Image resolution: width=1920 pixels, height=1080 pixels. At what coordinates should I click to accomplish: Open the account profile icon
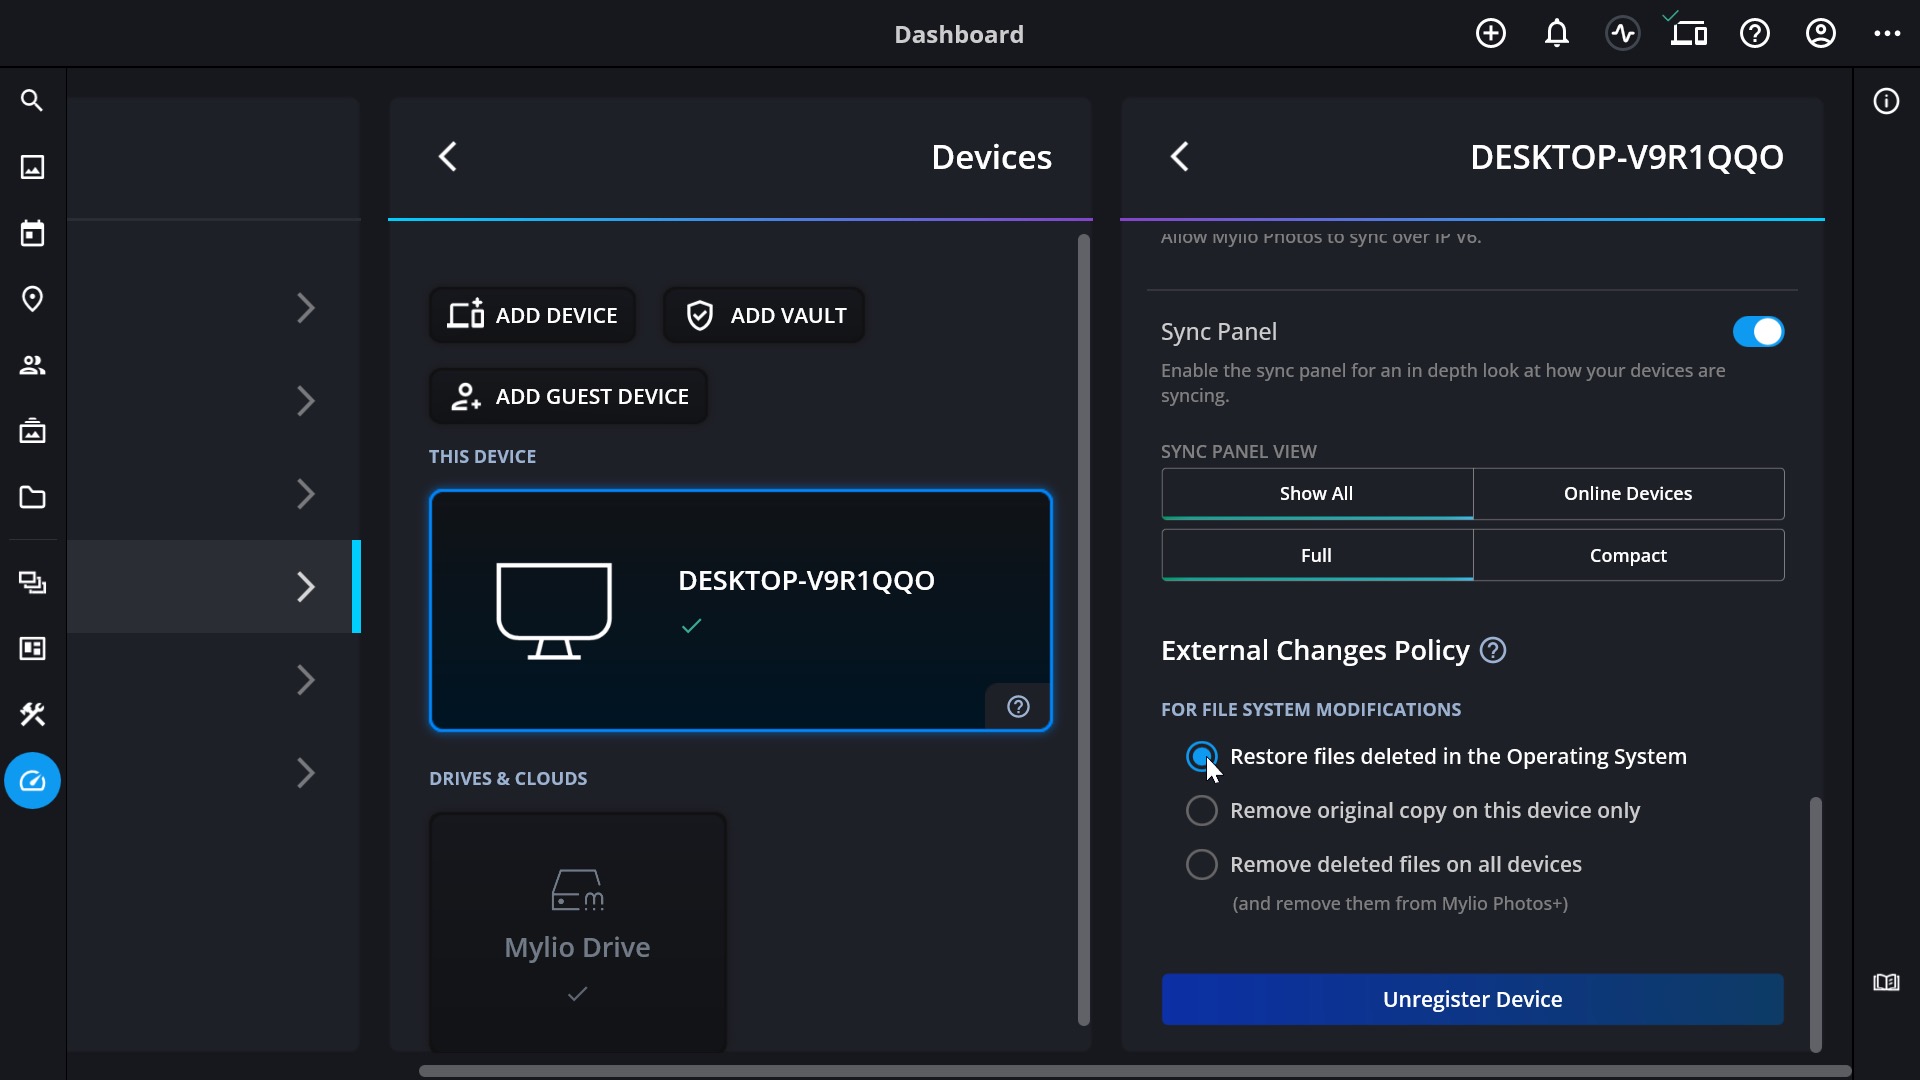point(1820,34)
